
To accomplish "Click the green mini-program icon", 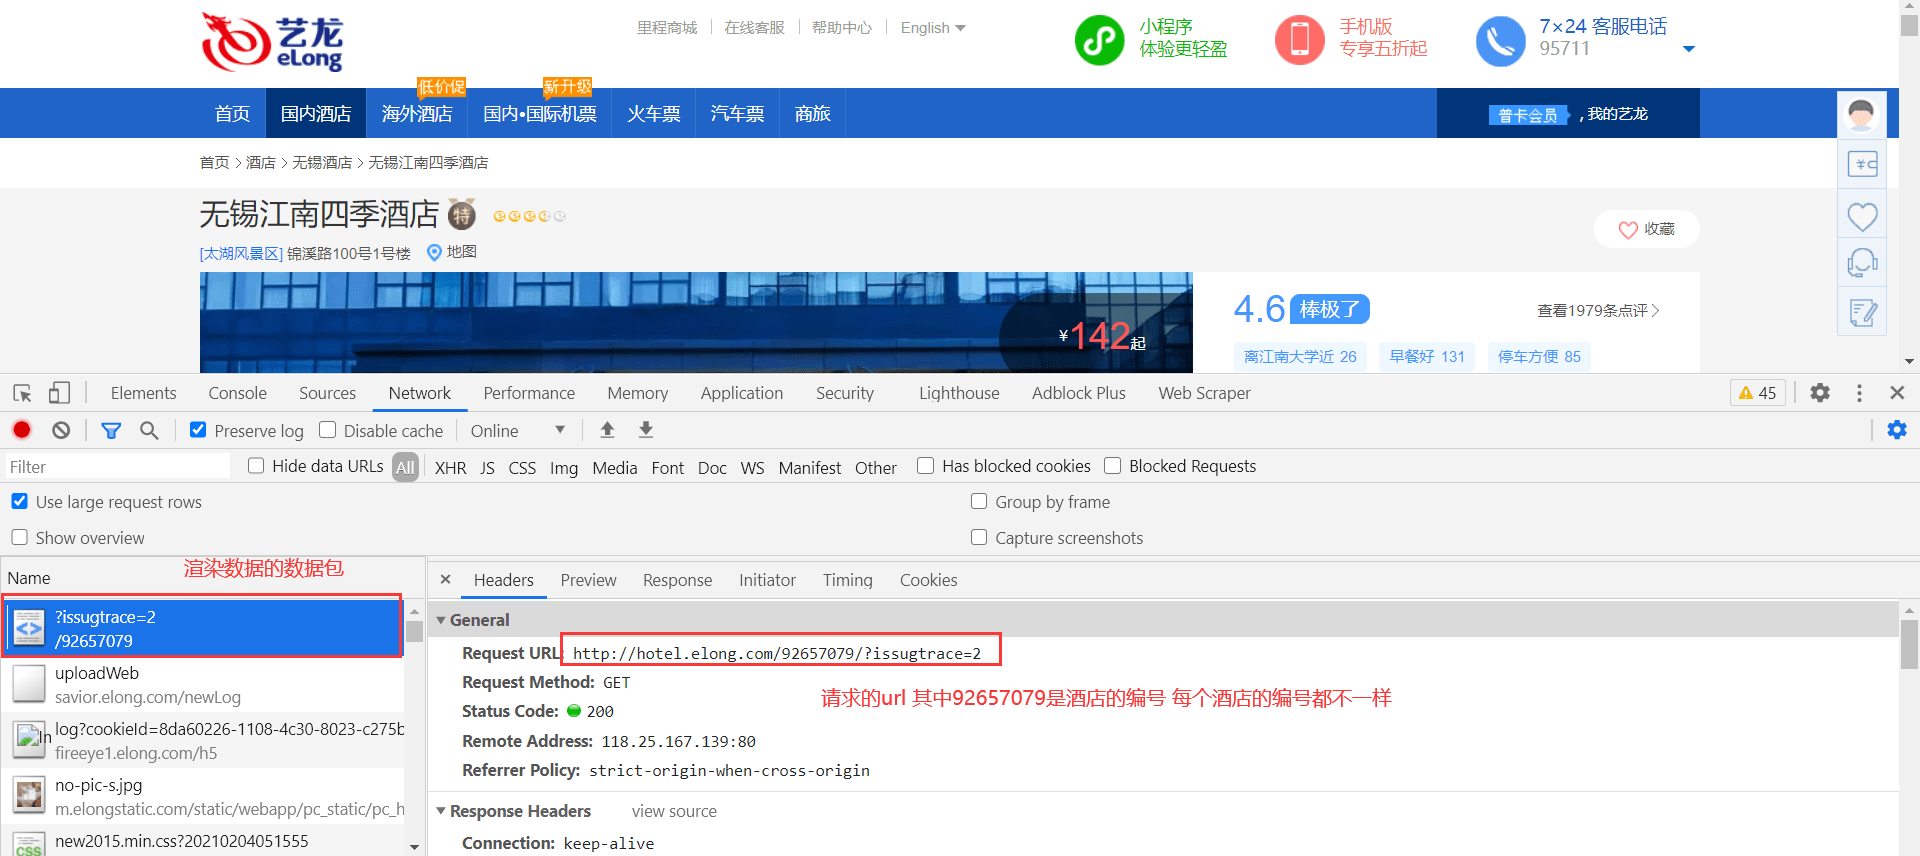I will click(x=1099, y=40).
